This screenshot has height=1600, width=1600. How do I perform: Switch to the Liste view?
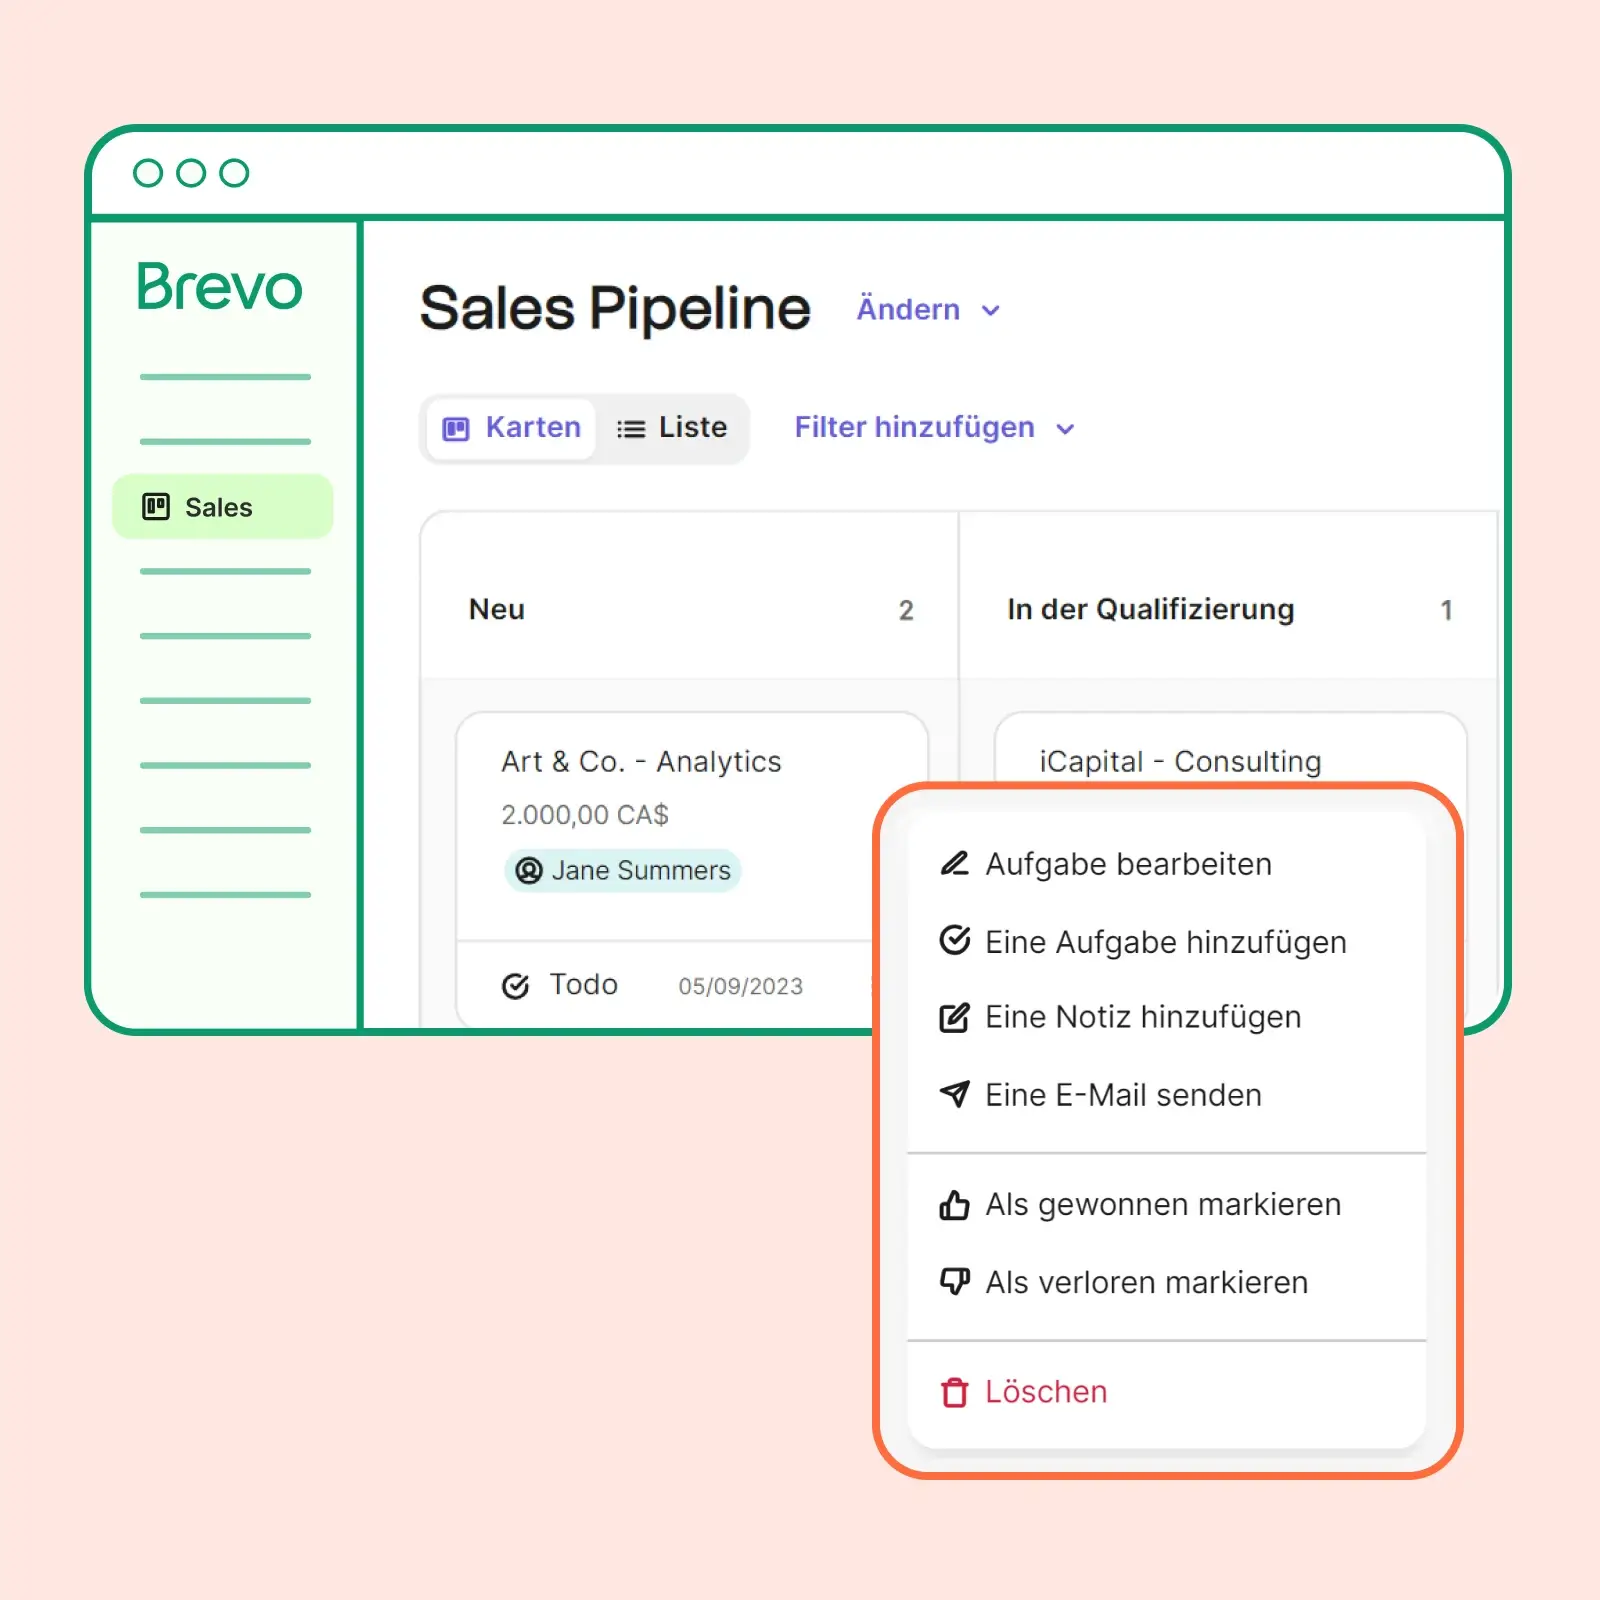click(x=672, y=428)
